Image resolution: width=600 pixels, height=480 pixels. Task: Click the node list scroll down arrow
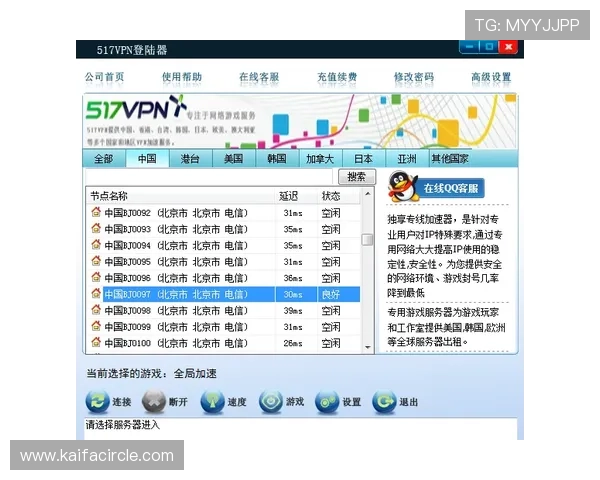pyautogui.click(x=368, y=347)
